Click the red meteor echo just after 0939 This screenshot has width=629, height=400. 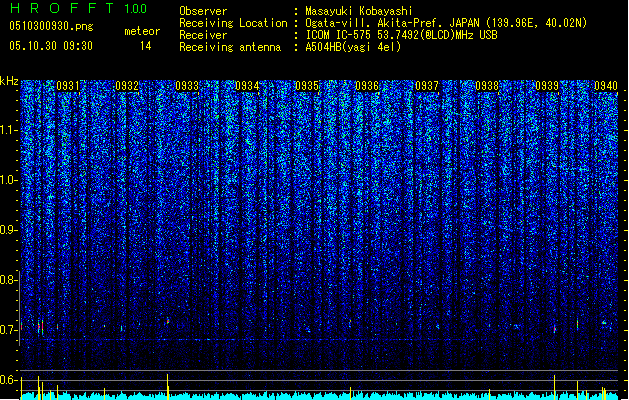click(x=554, y=329)
